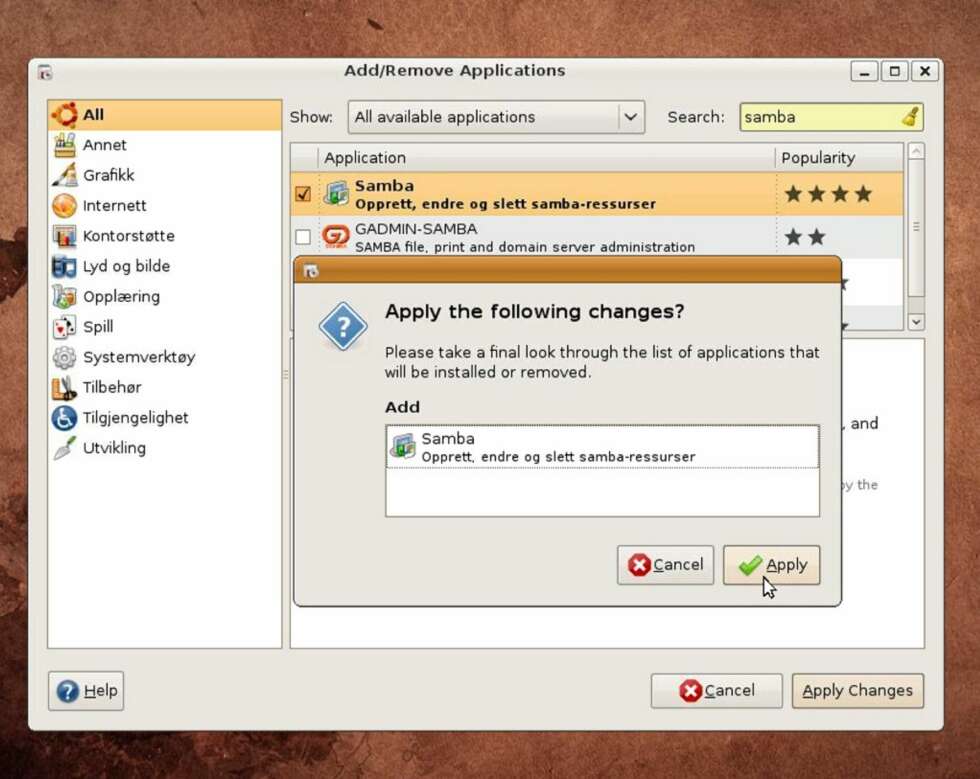Click the 'Apply the following changes?' heading

coord(534,311)
